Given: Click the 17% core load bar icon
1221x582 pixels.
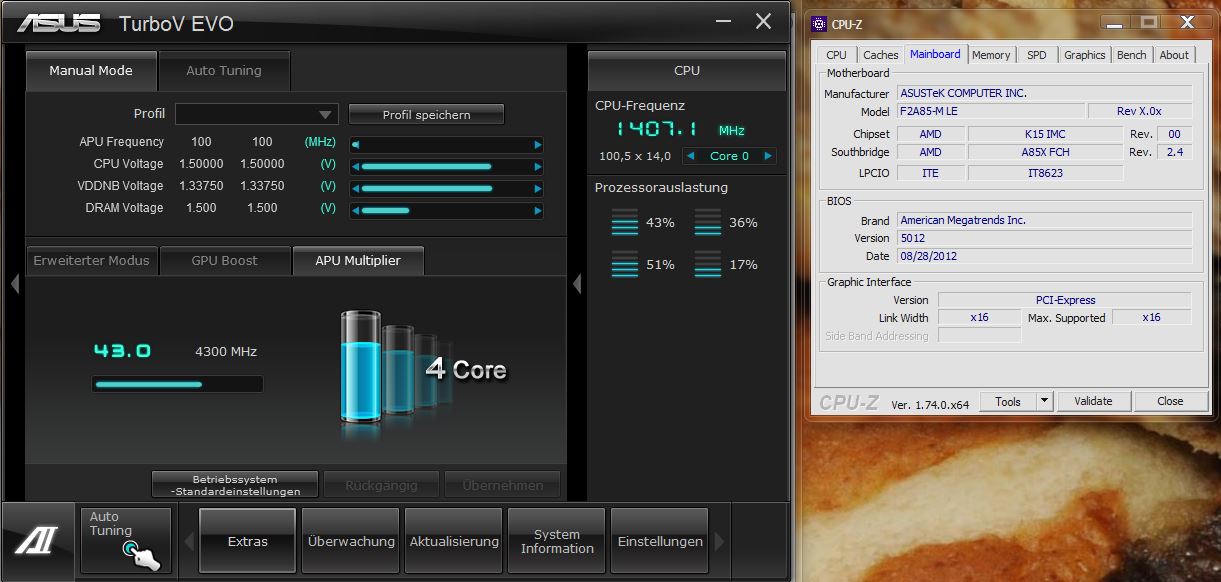Looking at the screenshot, I should 707,264.
